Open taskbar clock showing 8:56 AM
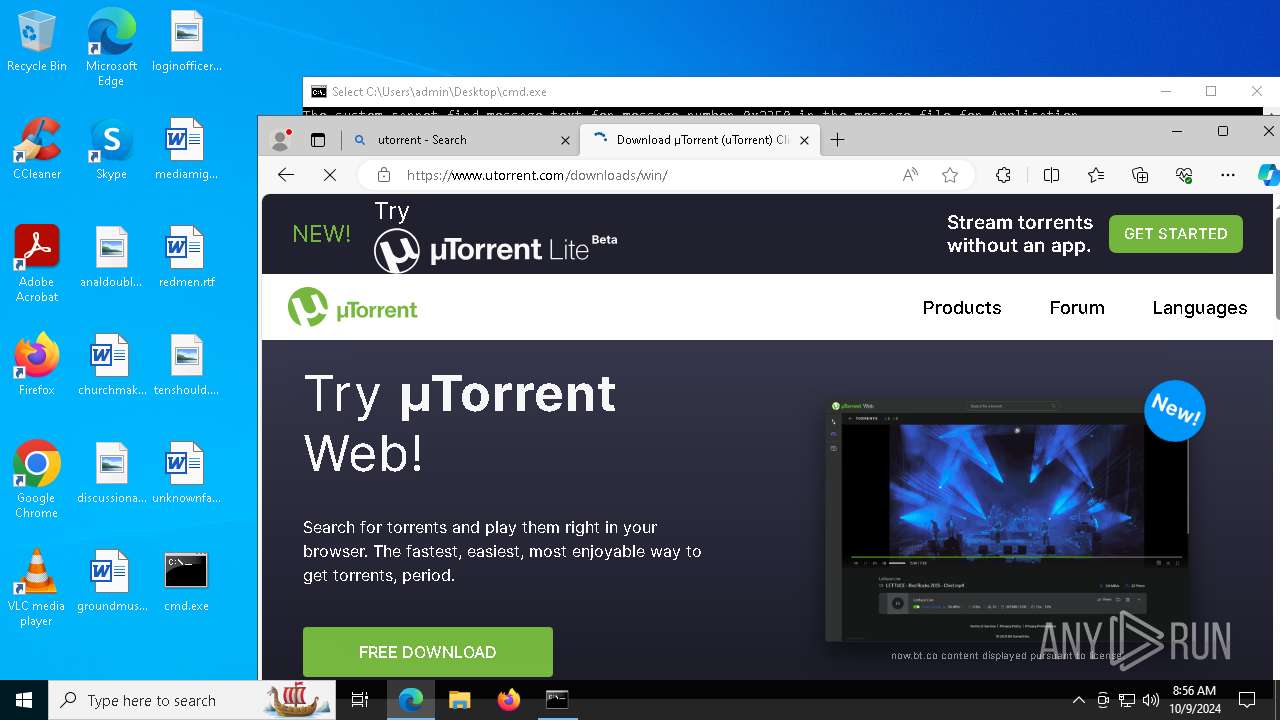 coord(1195,700)
